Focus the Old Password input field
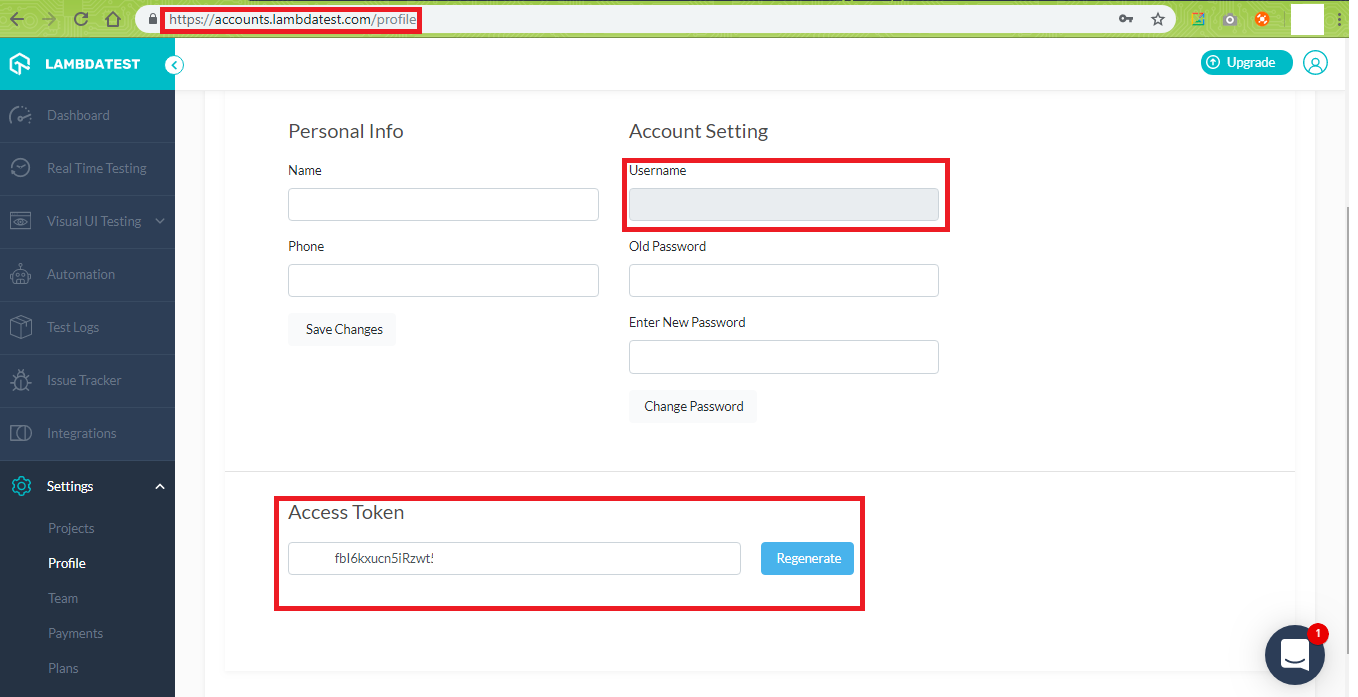Screen dimensions: 1358x697 [x=783, y=281]
